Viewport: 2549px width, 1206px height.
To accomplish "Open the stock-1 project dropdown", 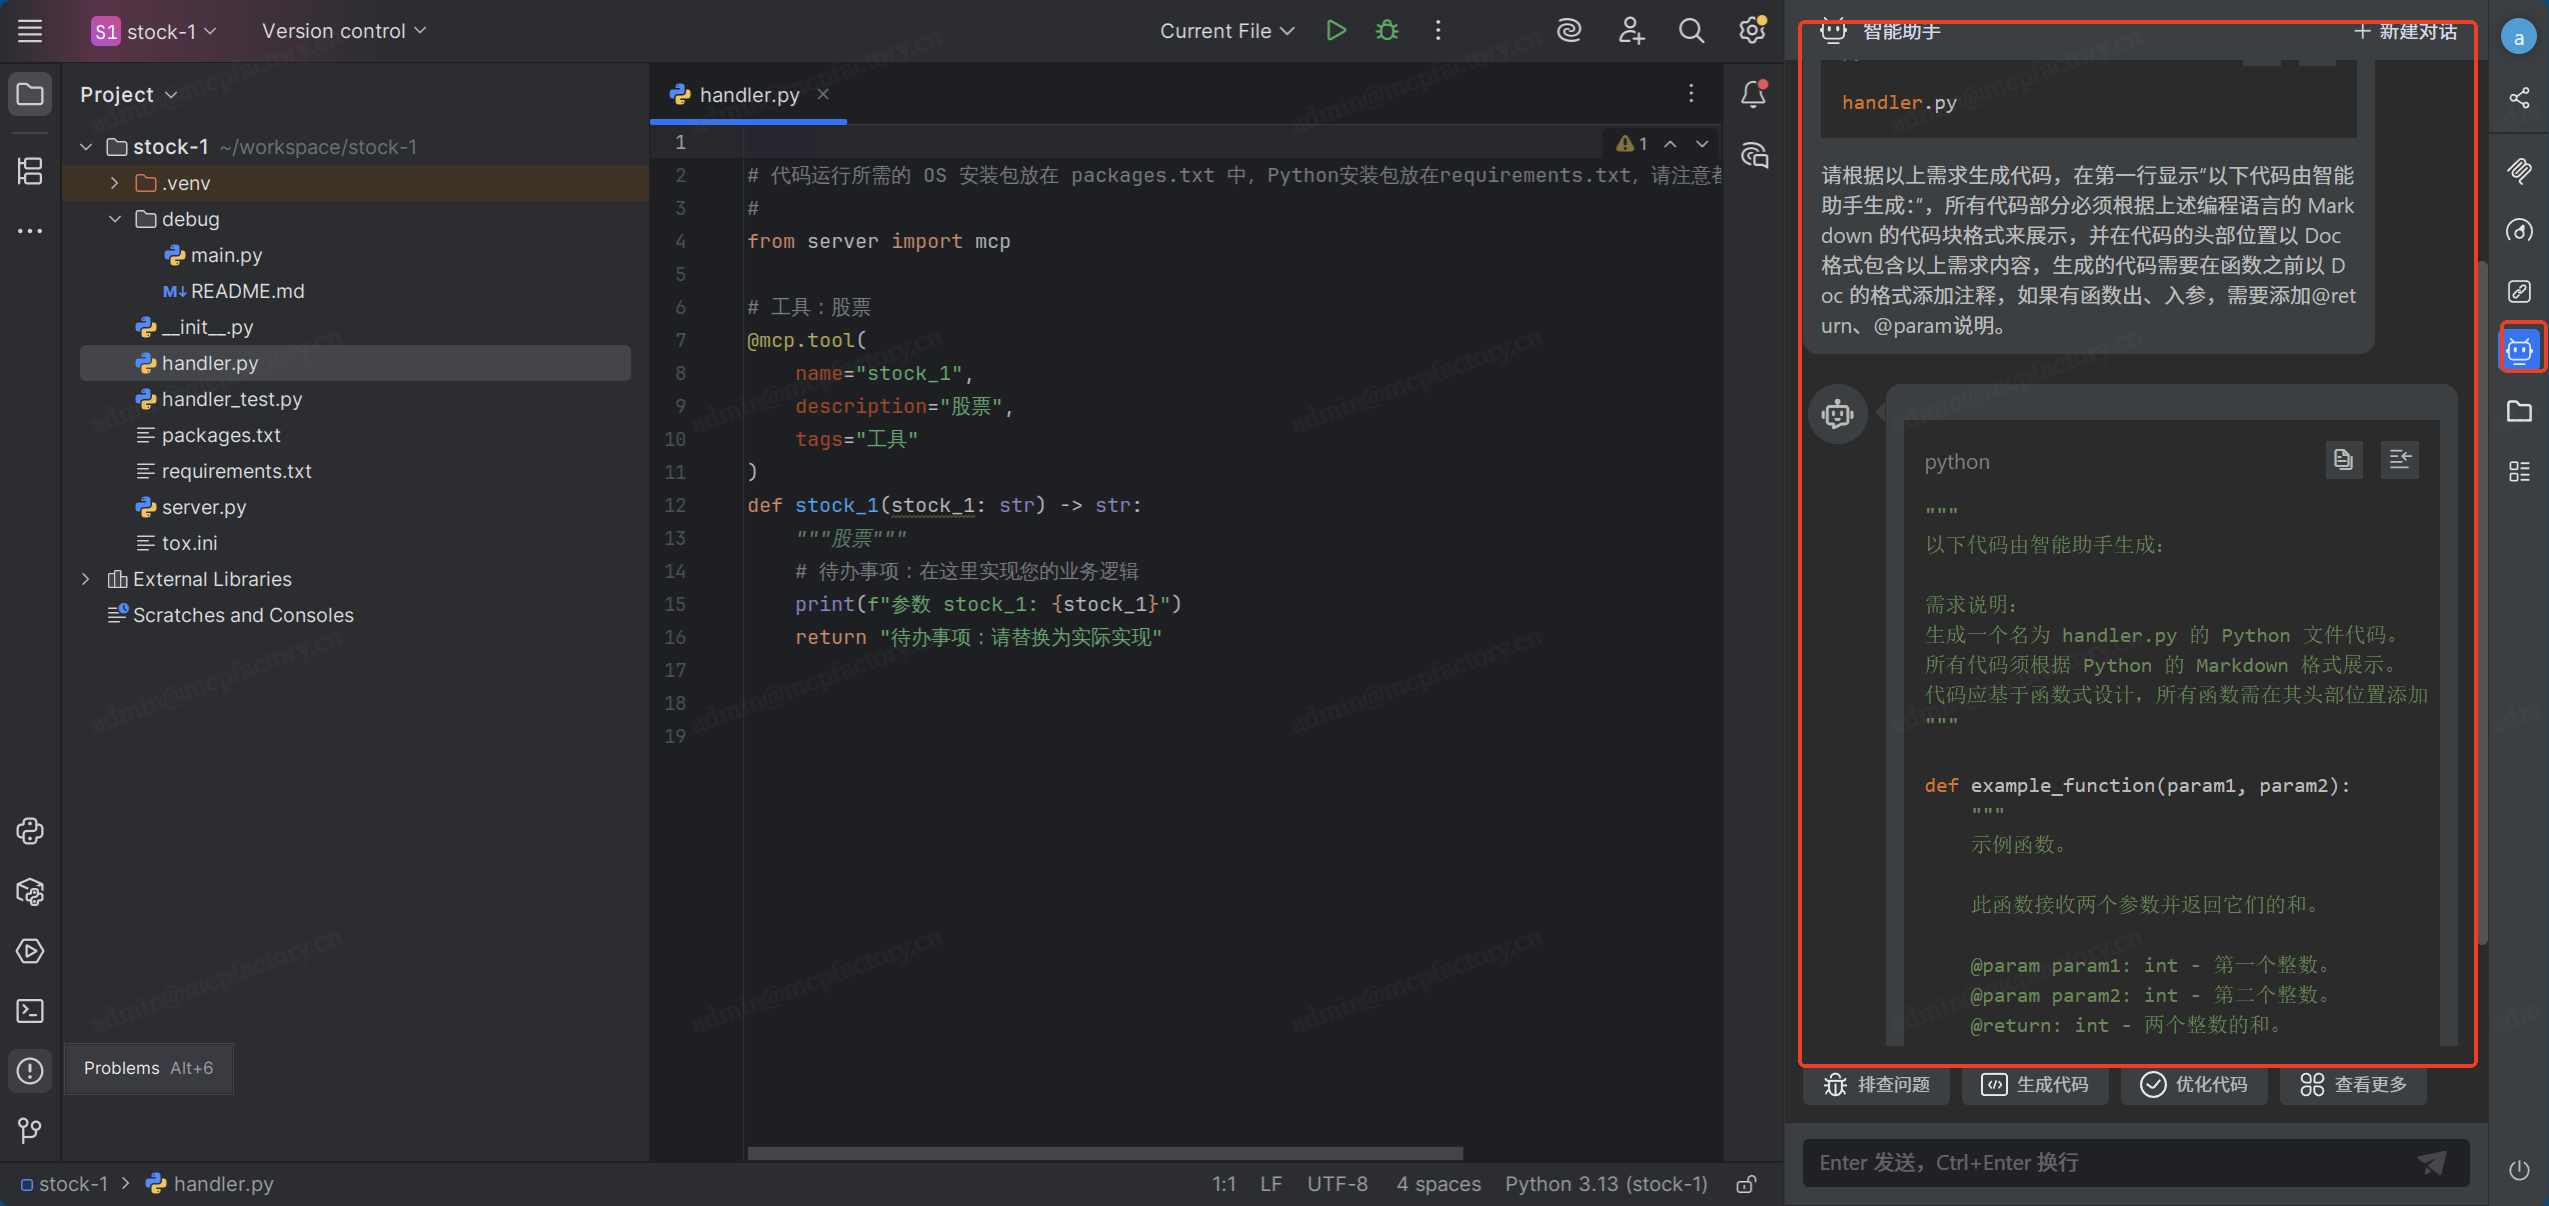I will pos(154,31).
